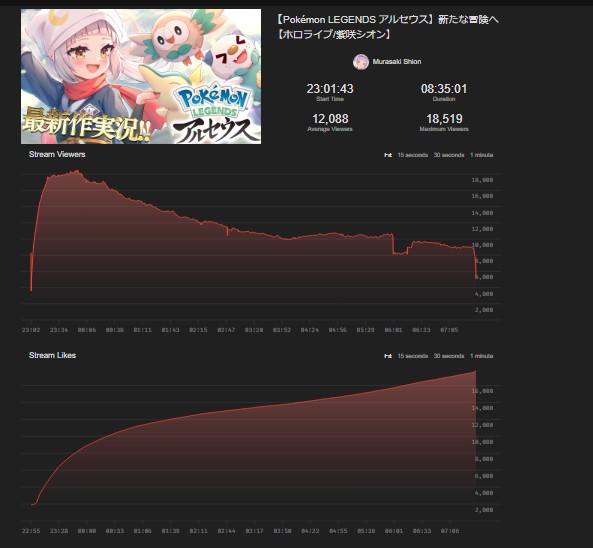The image size is (593, 548).
Task: Select 30 seconds interval for Stream Likes
Action: pos(449,356)
